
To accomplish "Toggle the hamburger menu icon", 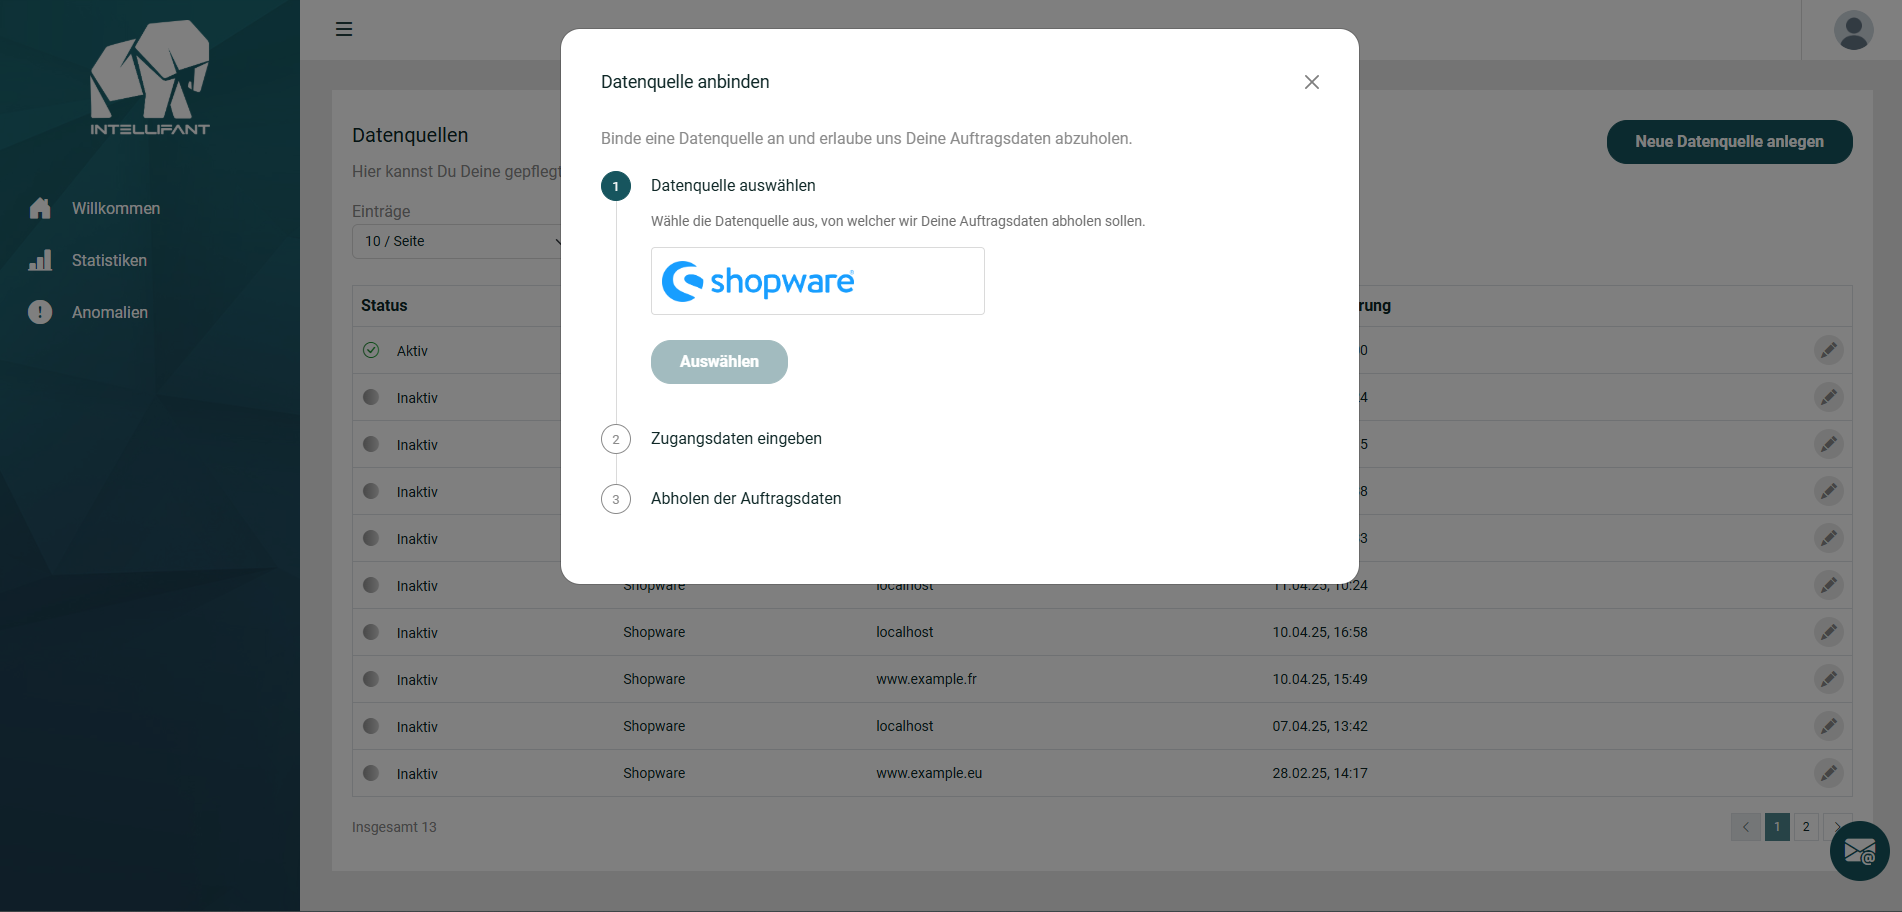I will coord(344,29).
